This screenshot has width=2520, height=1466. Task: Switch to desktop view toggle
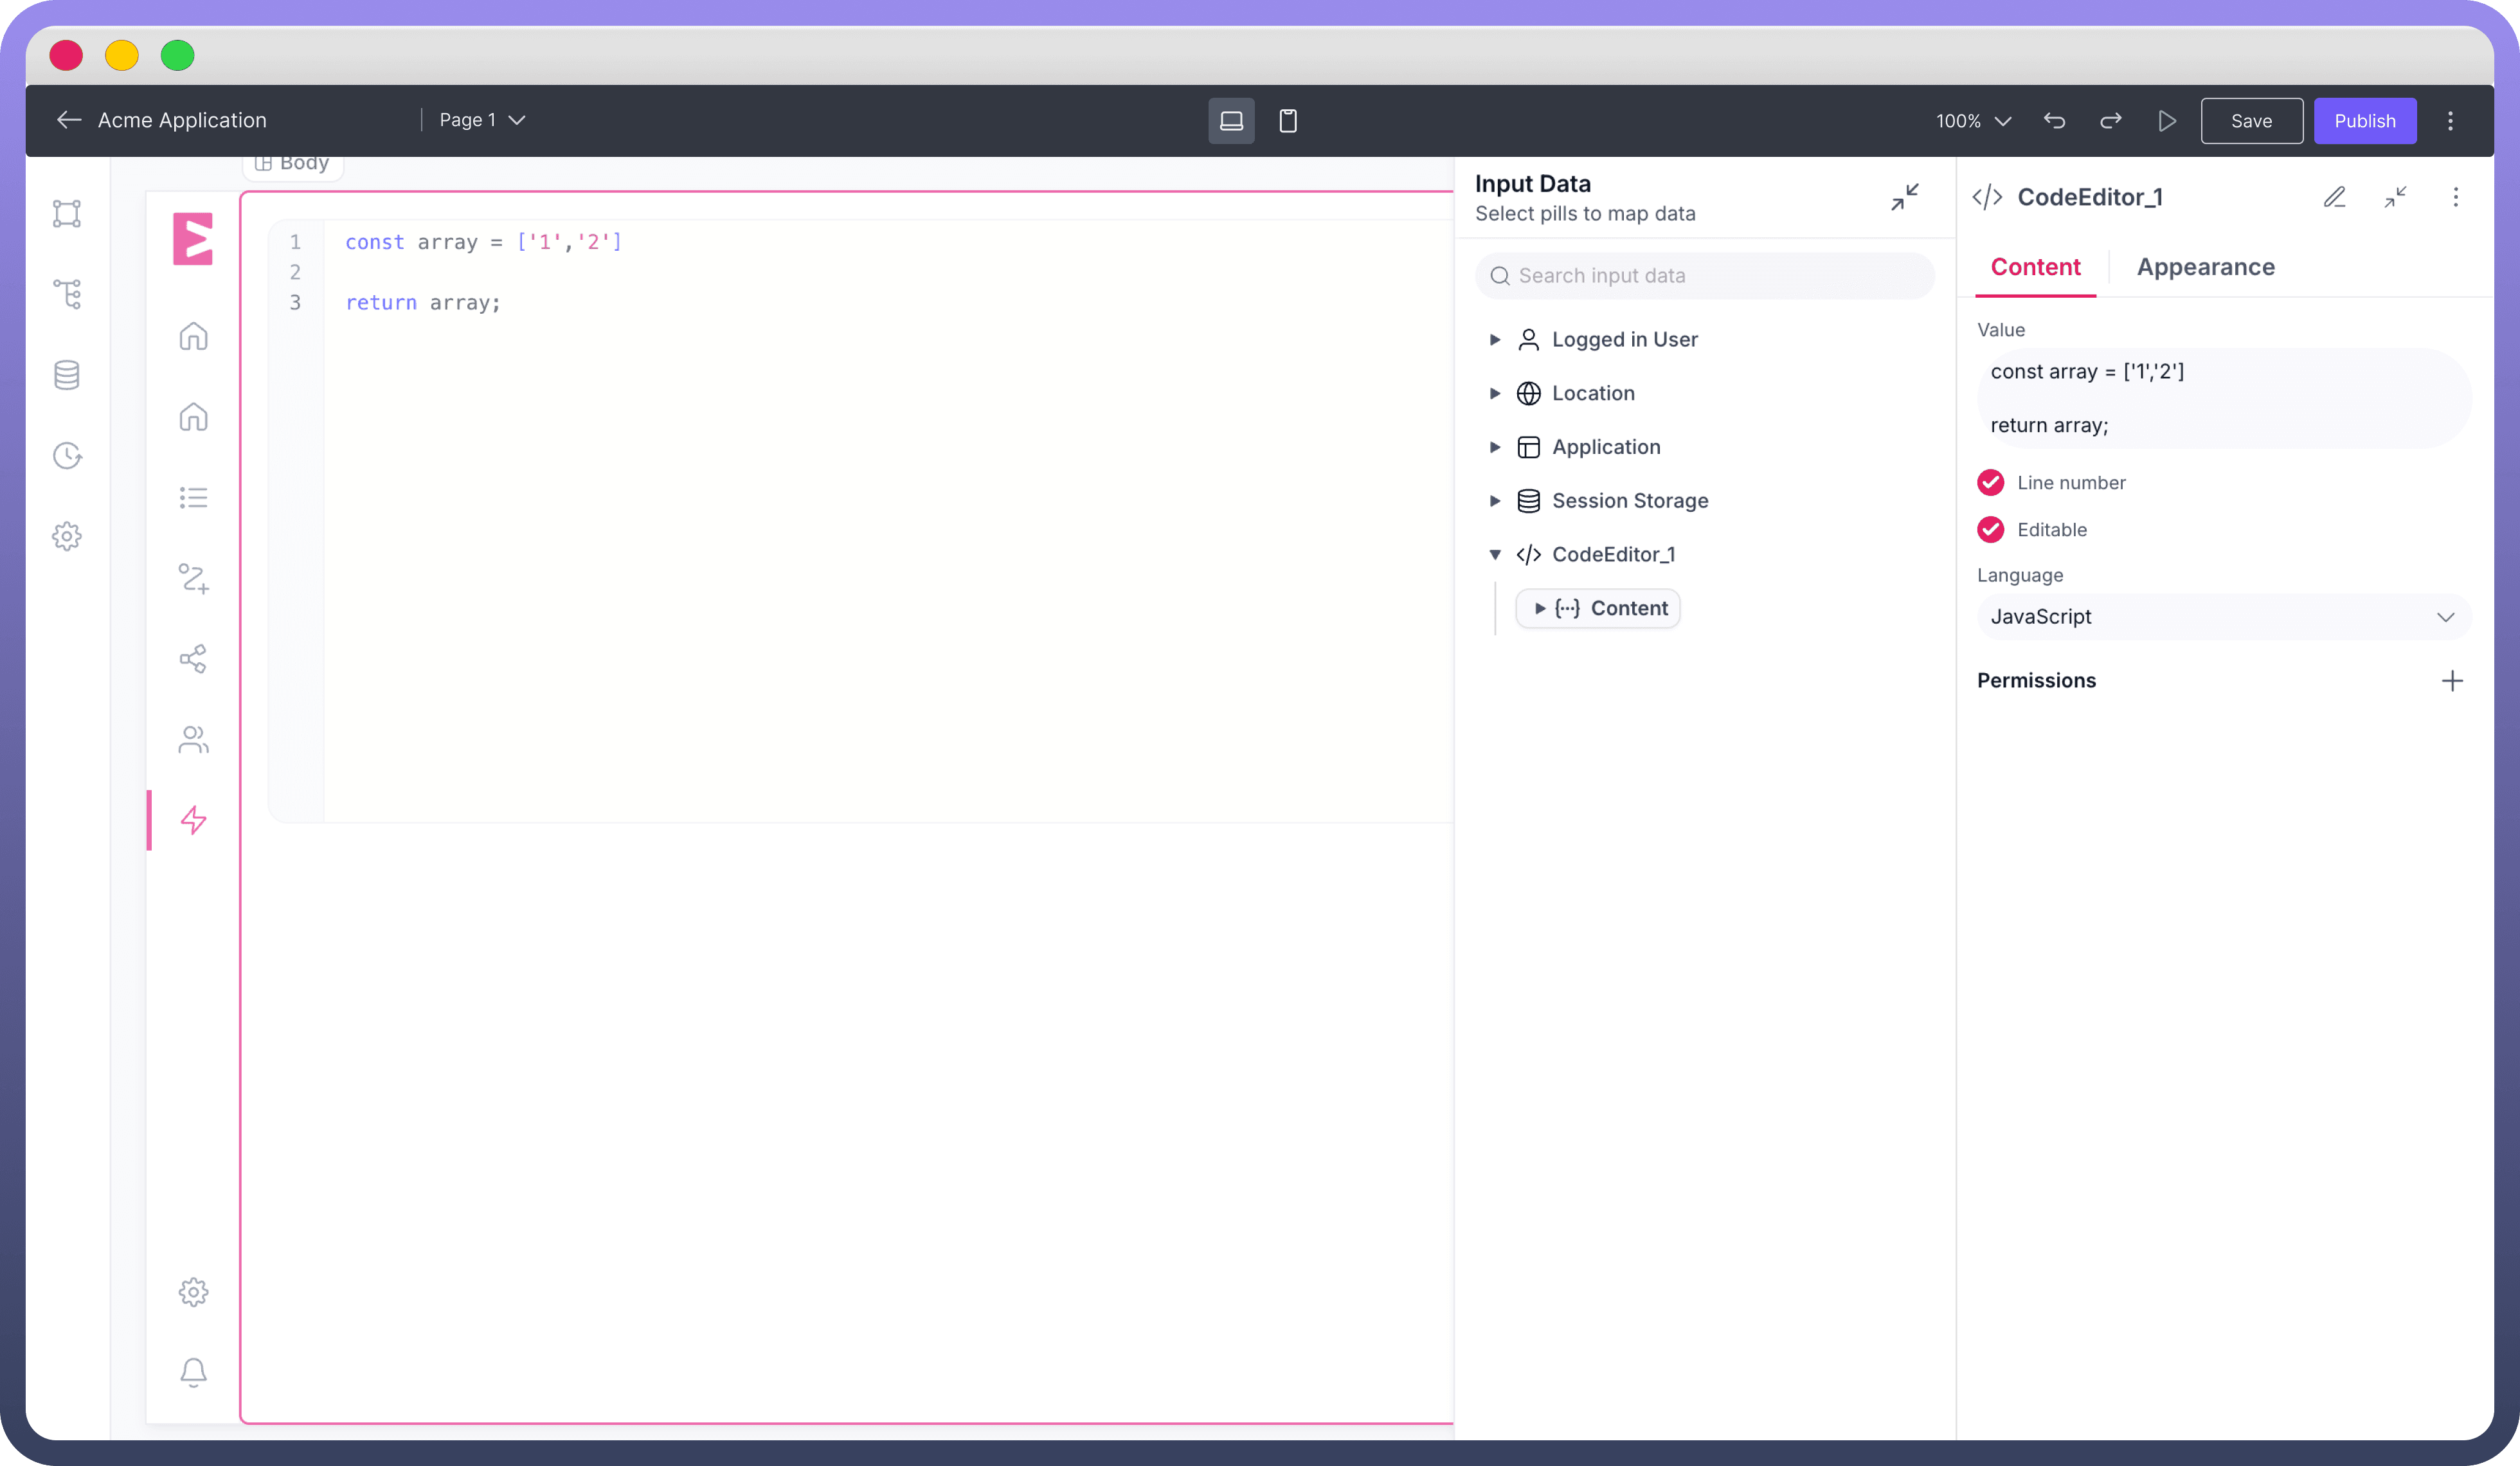click(x=1231, y=121)
